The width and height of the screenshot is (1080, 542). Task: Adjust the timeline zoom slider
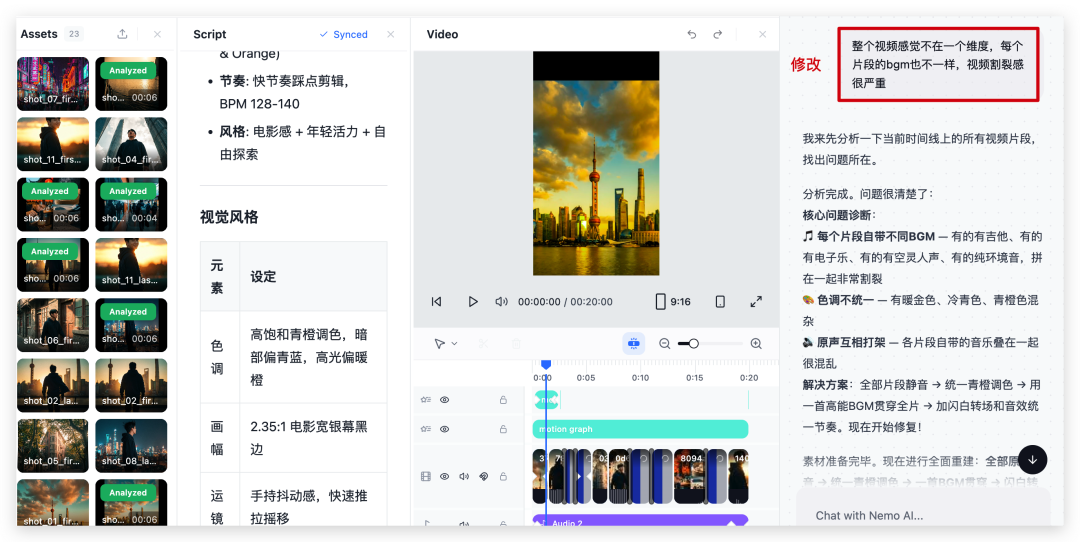(711, 343)
